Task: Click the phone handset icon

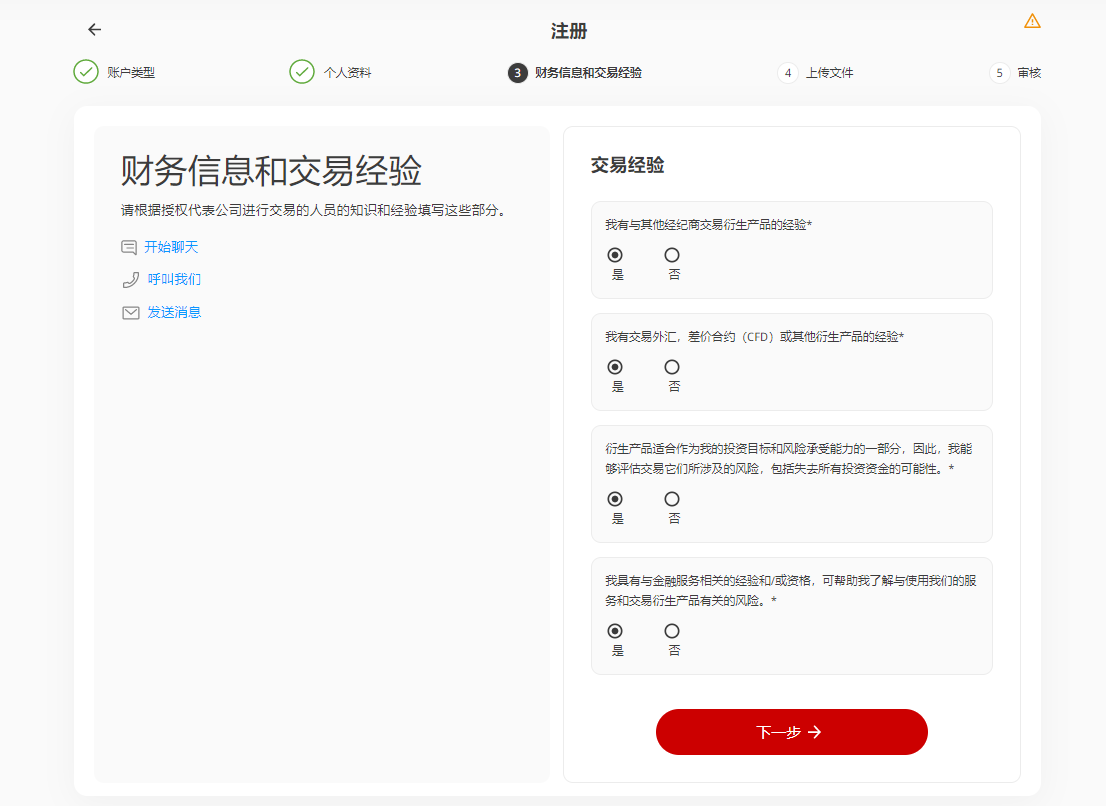Action: coord(130,280)
